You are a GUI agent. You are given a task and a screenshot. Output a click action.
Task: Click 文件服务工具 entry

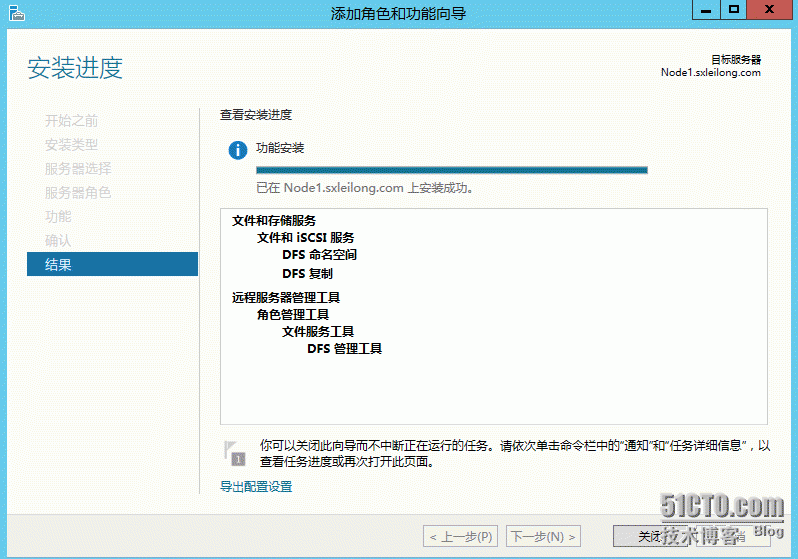[318, 331]
